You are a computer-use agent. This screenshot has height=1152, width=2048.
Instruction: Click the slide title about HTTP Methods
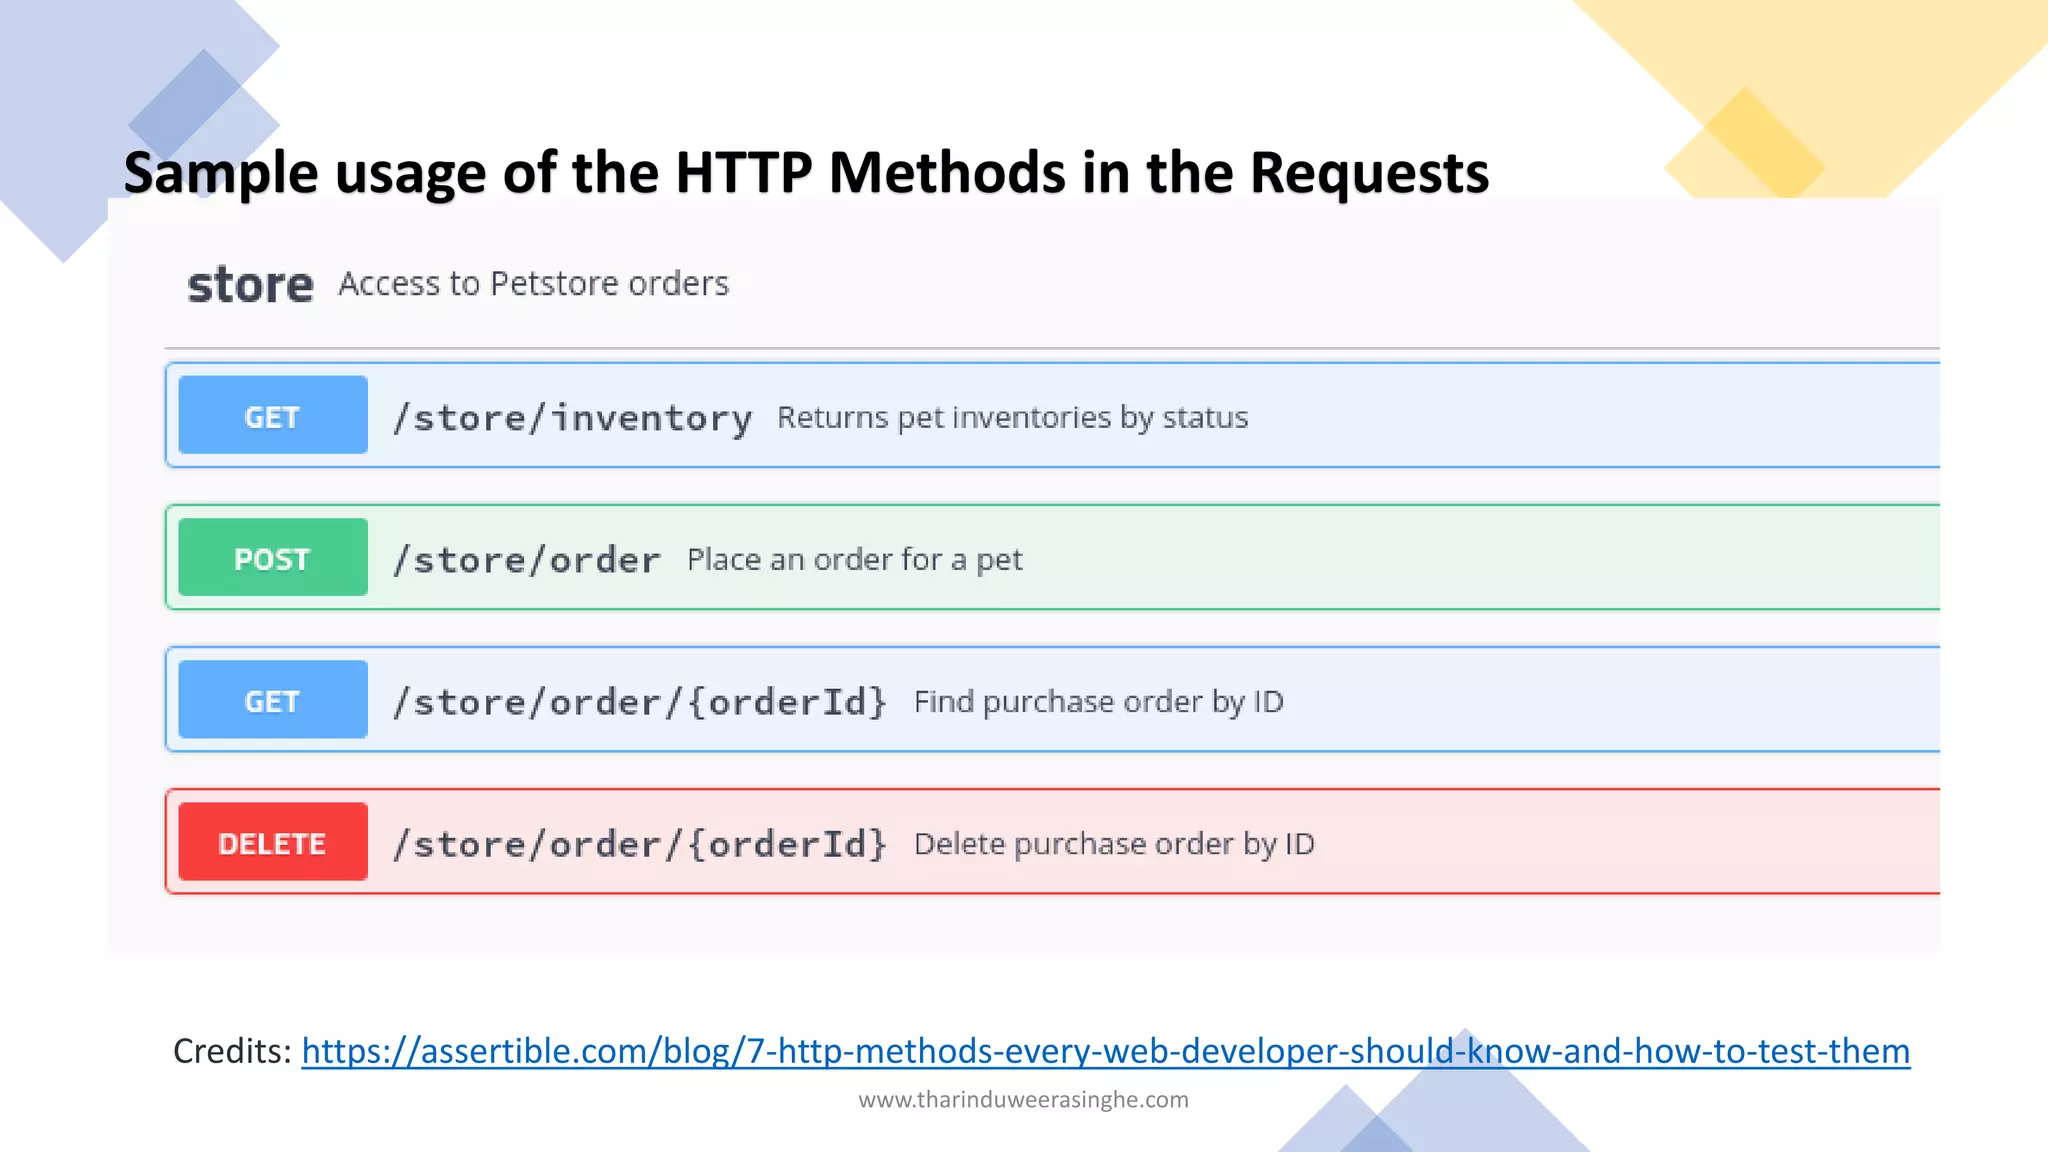pyautogui.click(x=806, y=172)
